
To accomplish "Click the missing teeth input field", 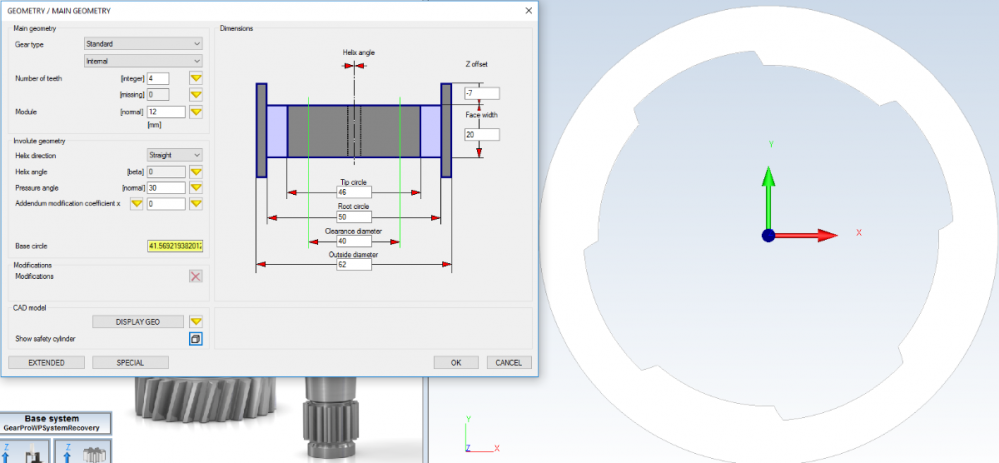I will (158, 95).
